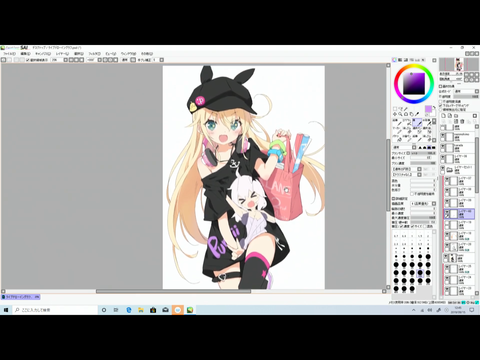Click the canvas horizontal scrollbar
Viewport: 480px width, 360px height.
coord(173,291)
